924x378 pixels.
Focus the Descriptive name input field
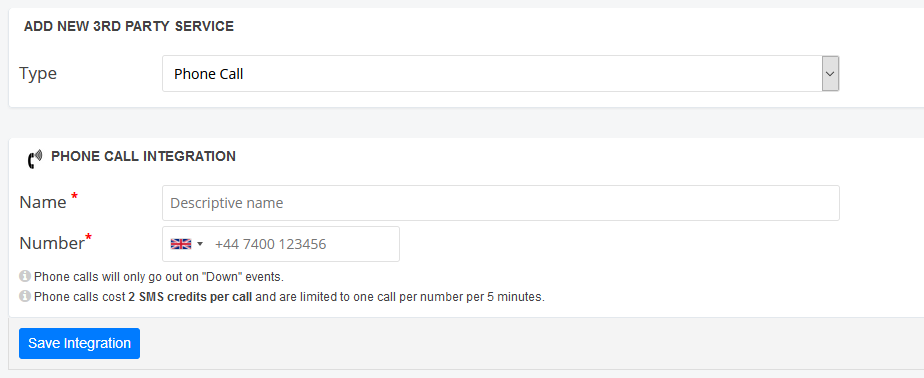[500, 203]
